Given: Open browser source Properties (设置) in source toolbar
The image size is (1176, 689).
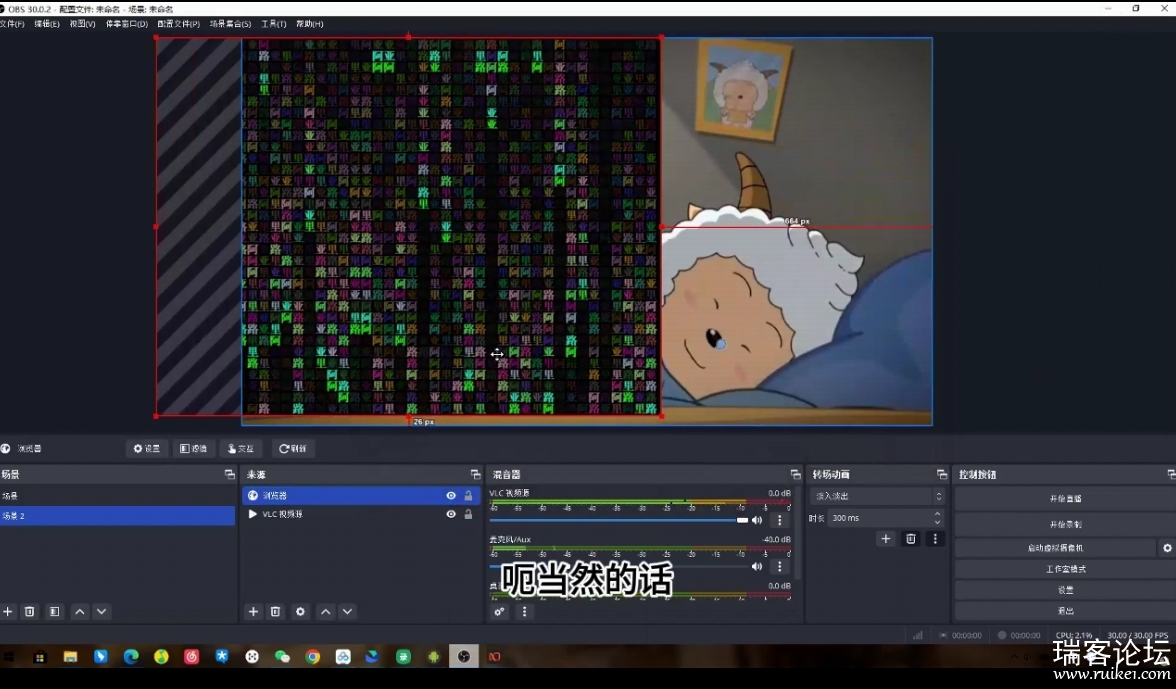Looking at the screenshot, I should [147, 448].
